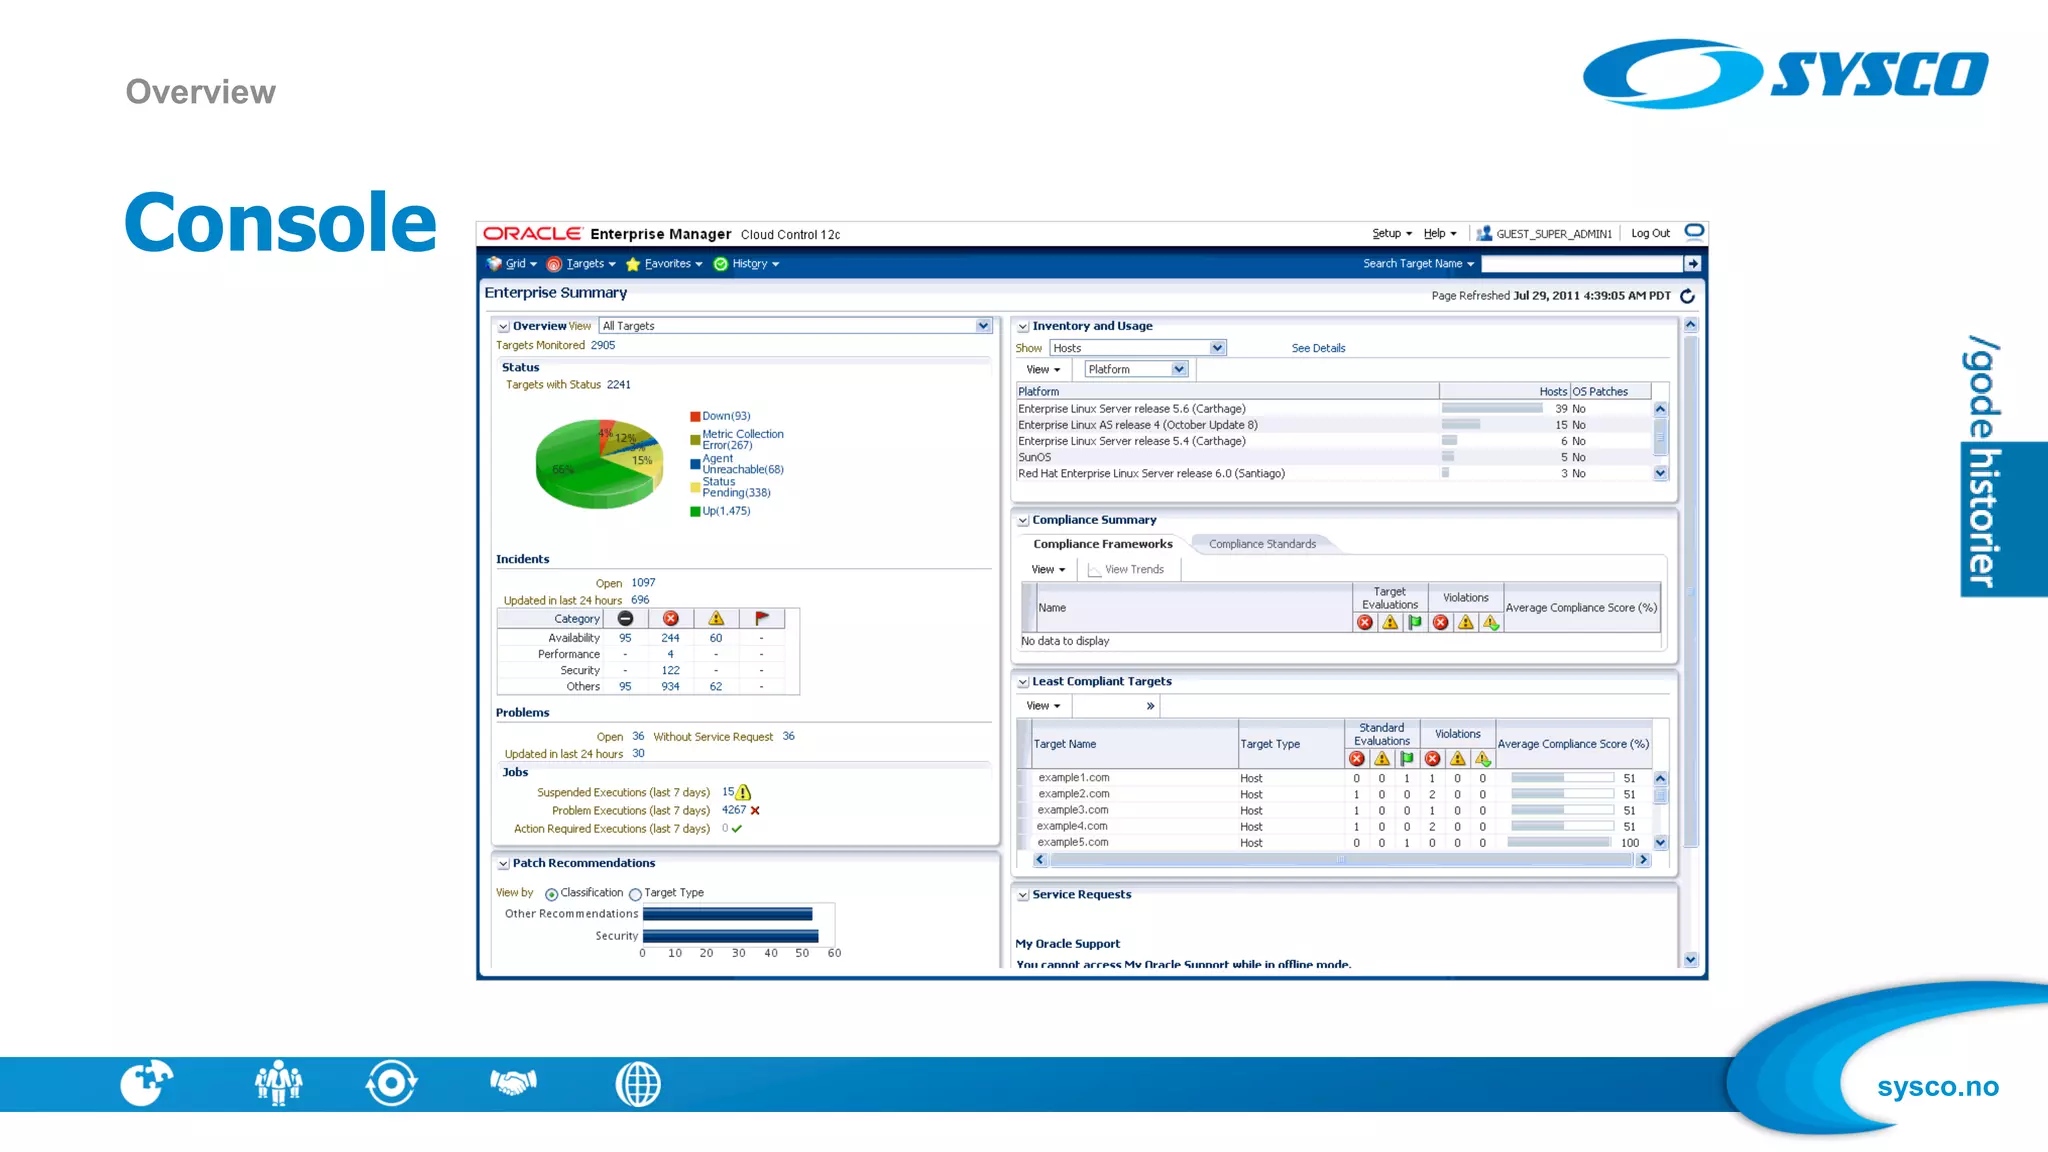Click the Security patch recommendations bar
The image size is (2048, 1152).
[x=730, y=936]
